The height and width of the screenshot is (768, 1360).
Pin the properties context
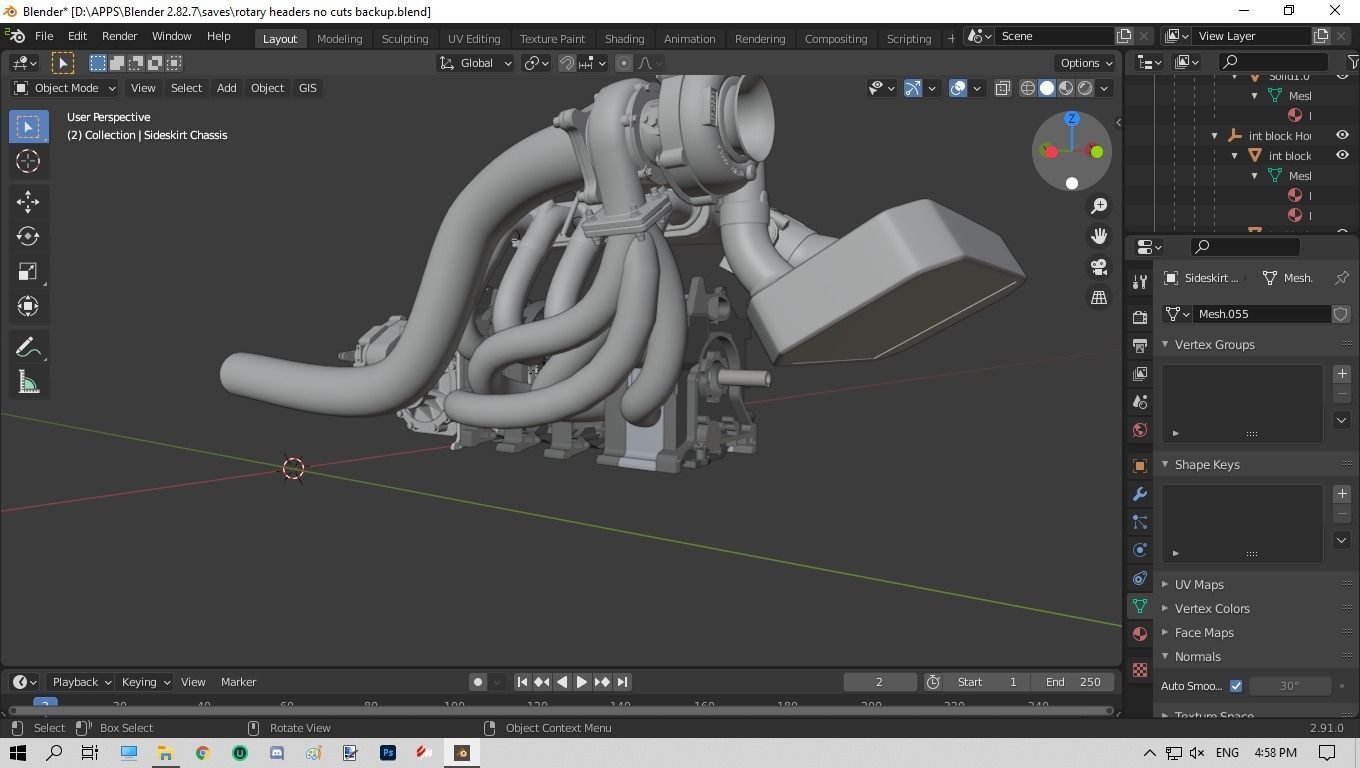1342,278
